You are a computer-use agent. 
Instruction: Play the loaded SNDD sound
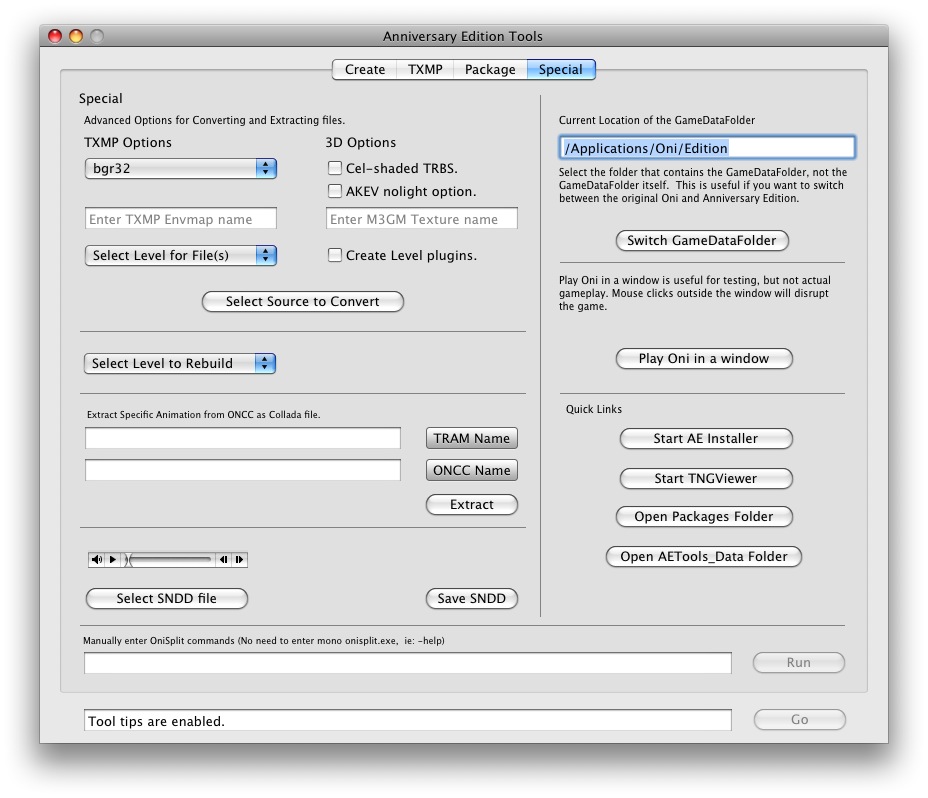(x=112, y=559)
